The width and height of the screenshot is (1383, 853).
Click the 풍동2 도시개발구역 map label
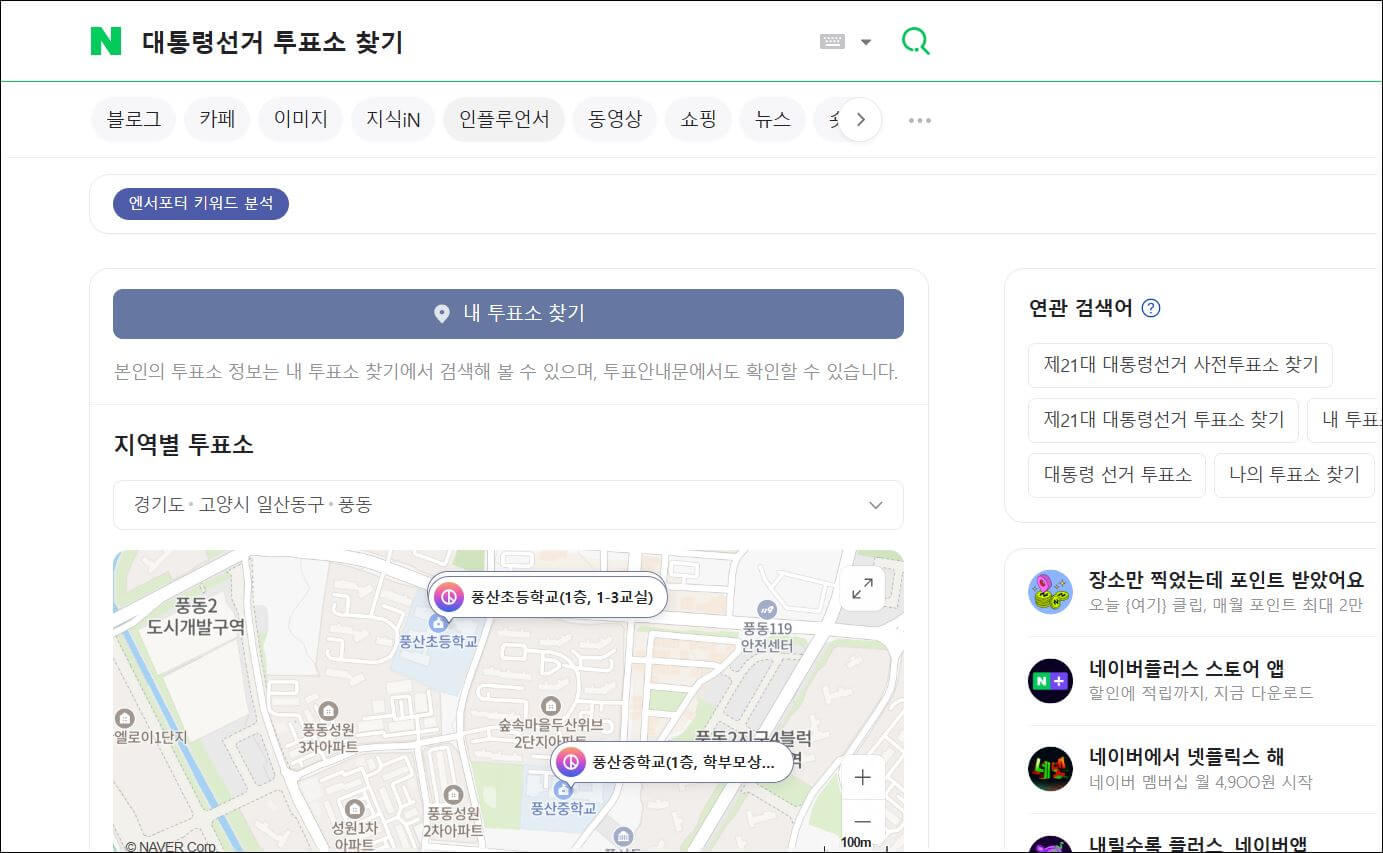(196, 616)
